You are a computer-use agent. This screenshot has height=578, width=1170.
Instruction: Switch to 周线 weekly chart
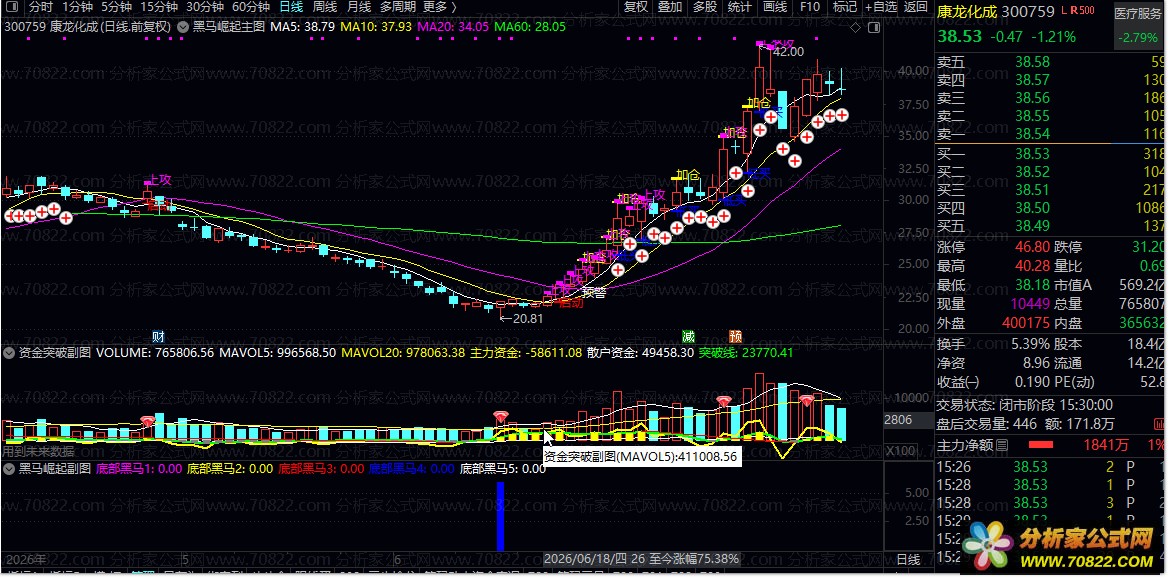tap(325, 7)
